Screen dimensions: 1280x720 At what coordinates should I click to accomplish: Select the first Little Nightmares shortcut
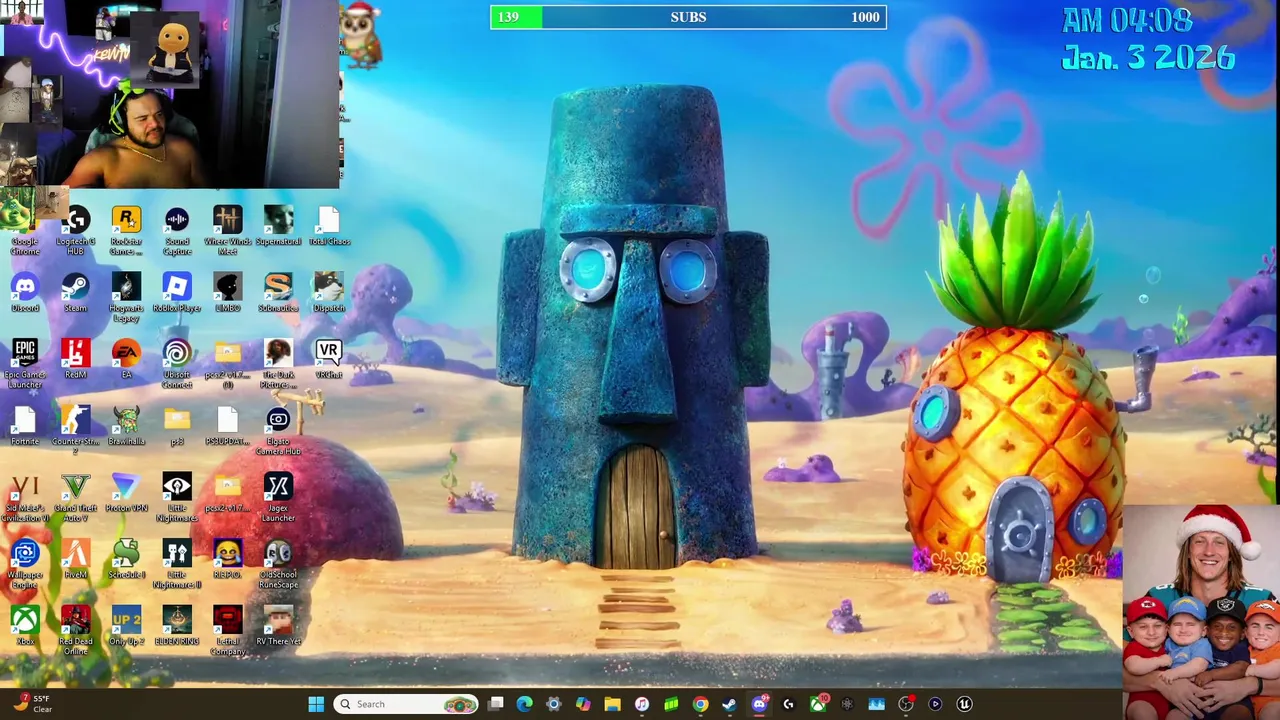point(177,498)
